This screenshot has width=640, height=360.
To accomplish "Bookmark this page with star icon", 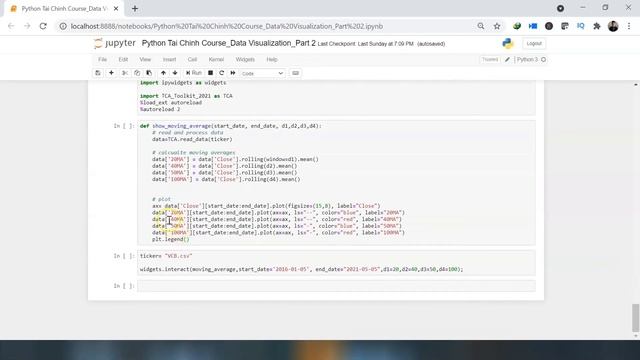I will pos(497,26).
